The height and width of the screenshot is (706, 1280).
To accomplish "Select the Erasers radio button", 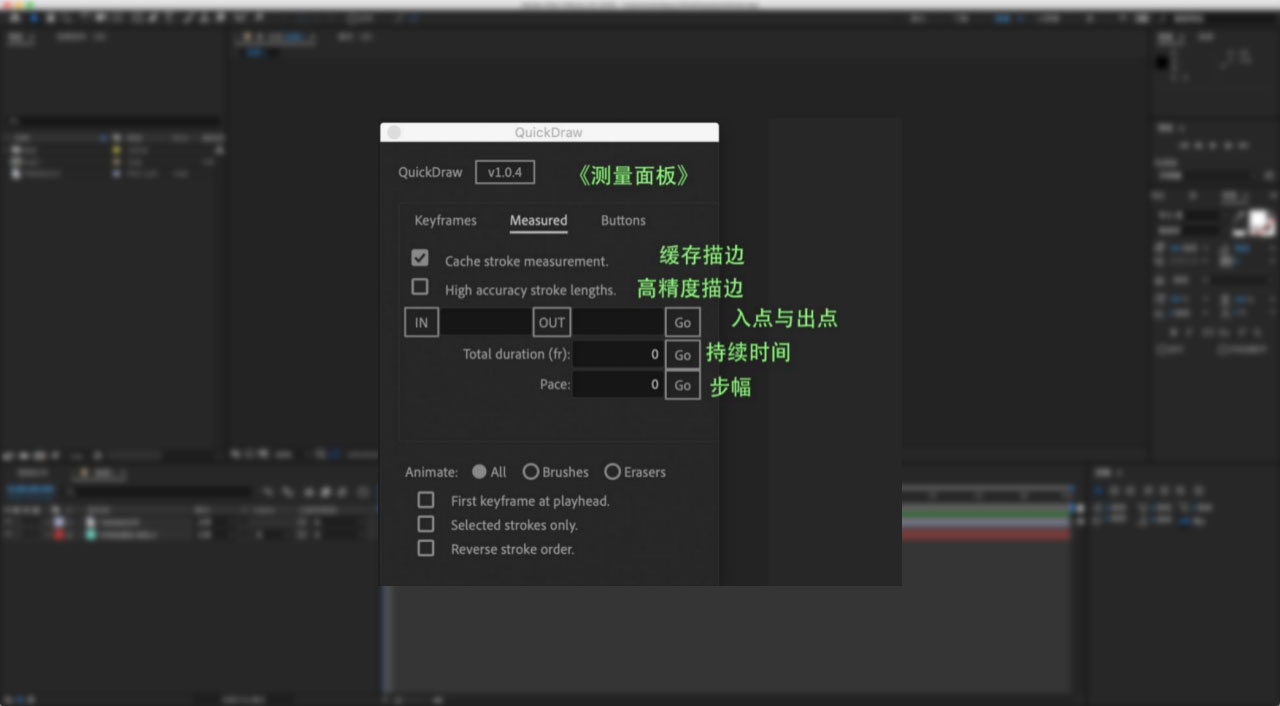I will point(612,471).
